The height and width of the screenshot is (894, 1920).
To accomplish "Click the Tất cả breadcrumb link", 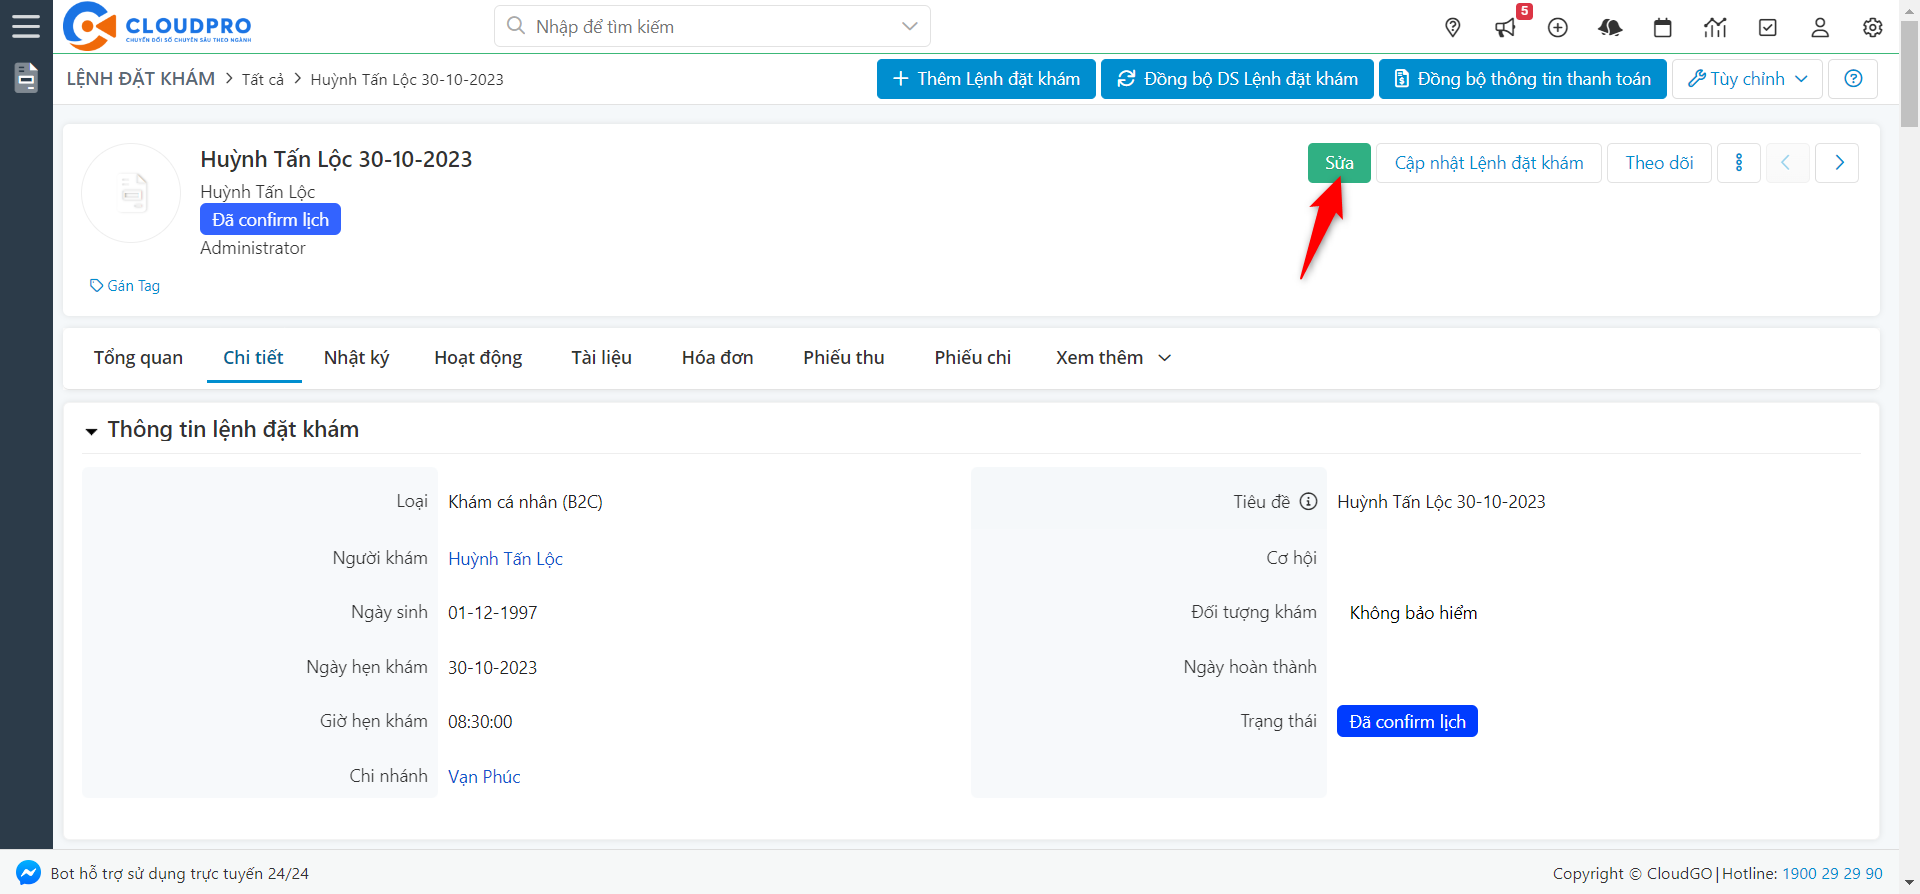I will 263,79.
